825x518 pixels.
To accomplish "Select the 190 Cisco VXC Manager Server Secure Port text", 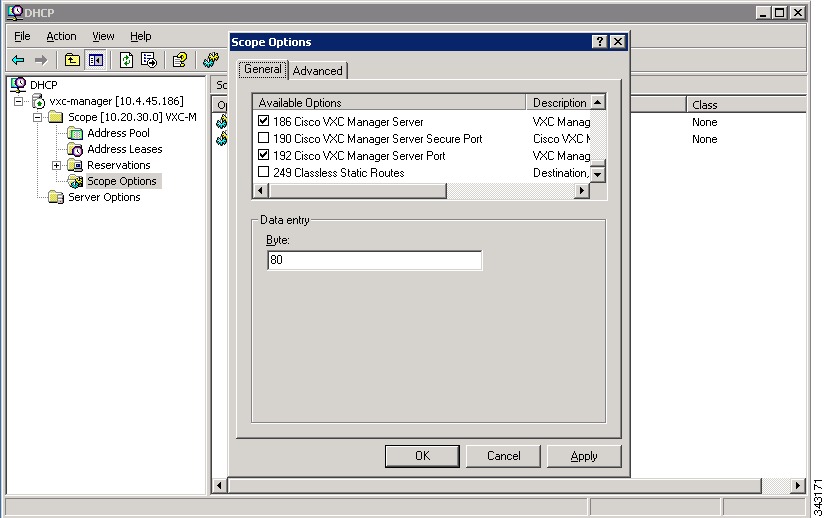I will (x=377, y=139).
